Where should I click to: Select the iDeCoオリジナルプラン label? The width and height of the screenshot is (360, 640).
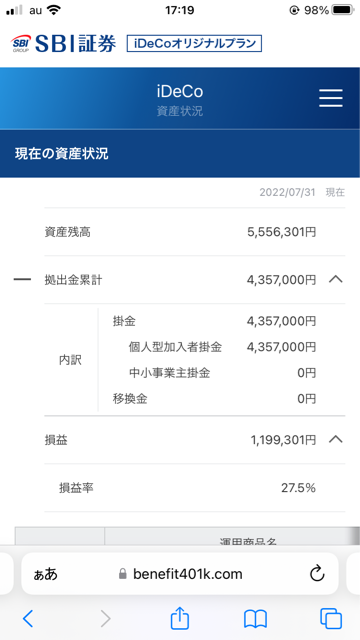194,44
